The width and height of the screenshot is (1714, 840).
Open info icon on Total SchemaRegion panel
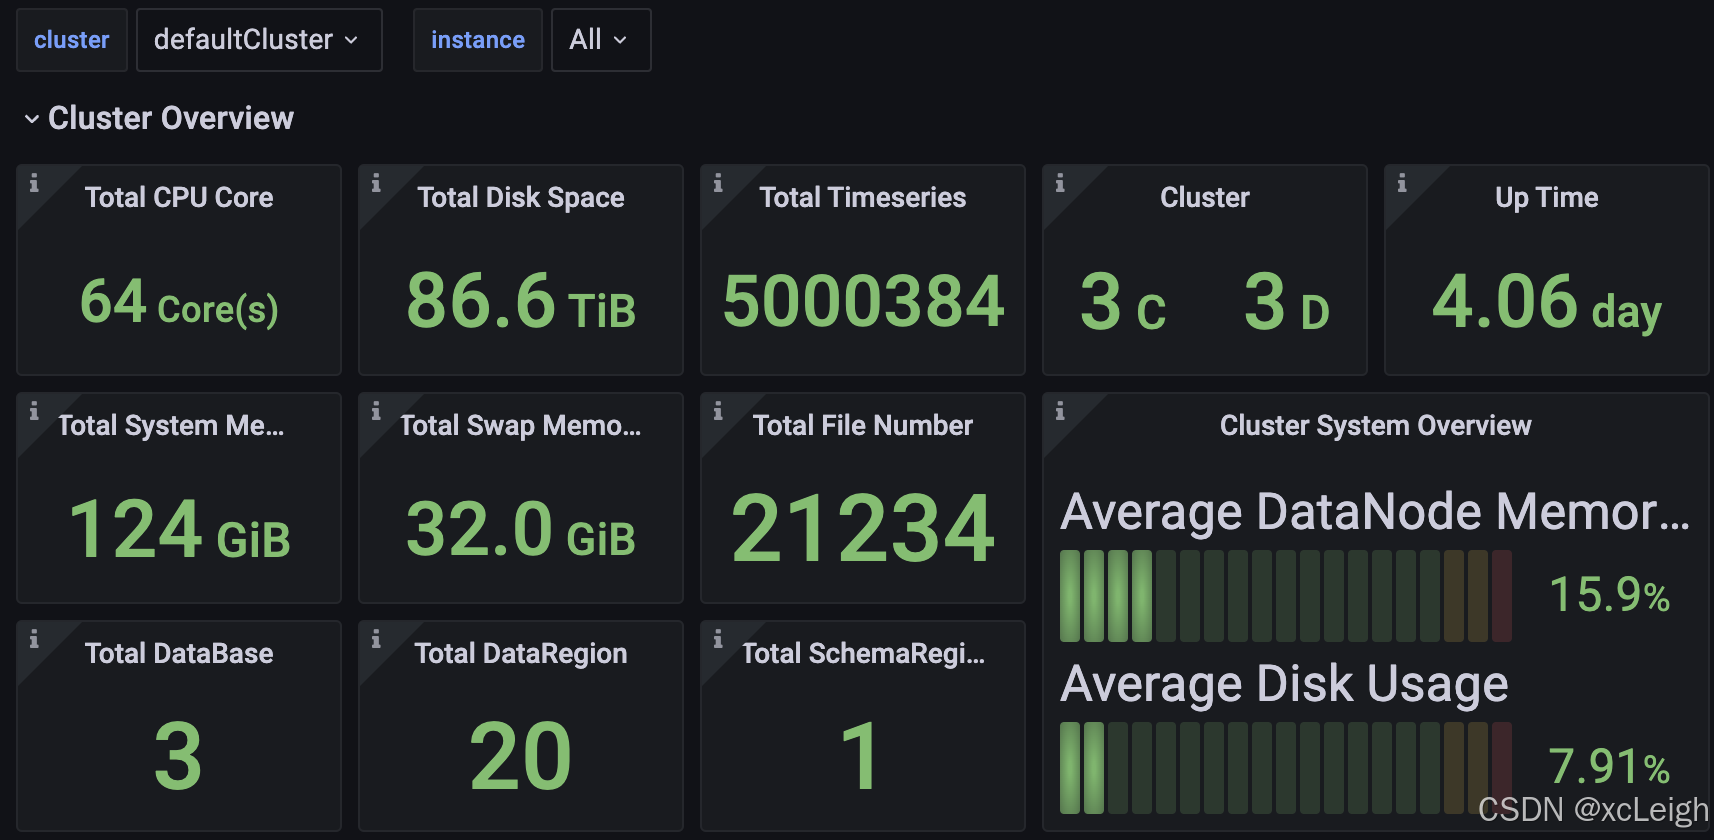click(718, 639)
